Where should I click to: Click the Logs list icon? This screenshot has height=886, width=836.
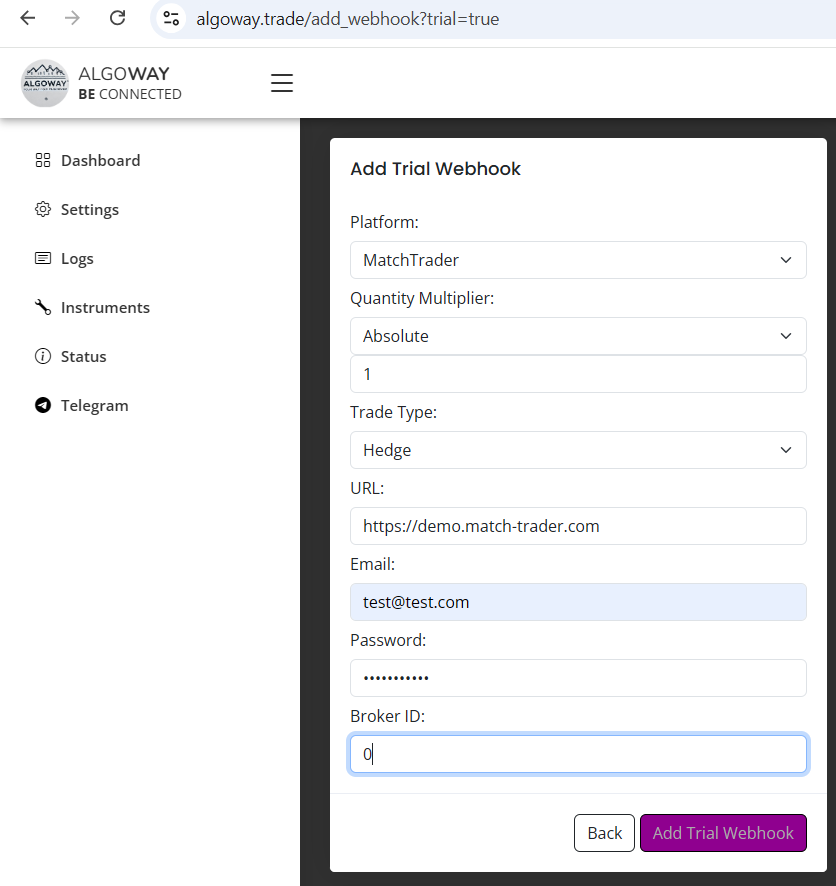pos(43,258)
